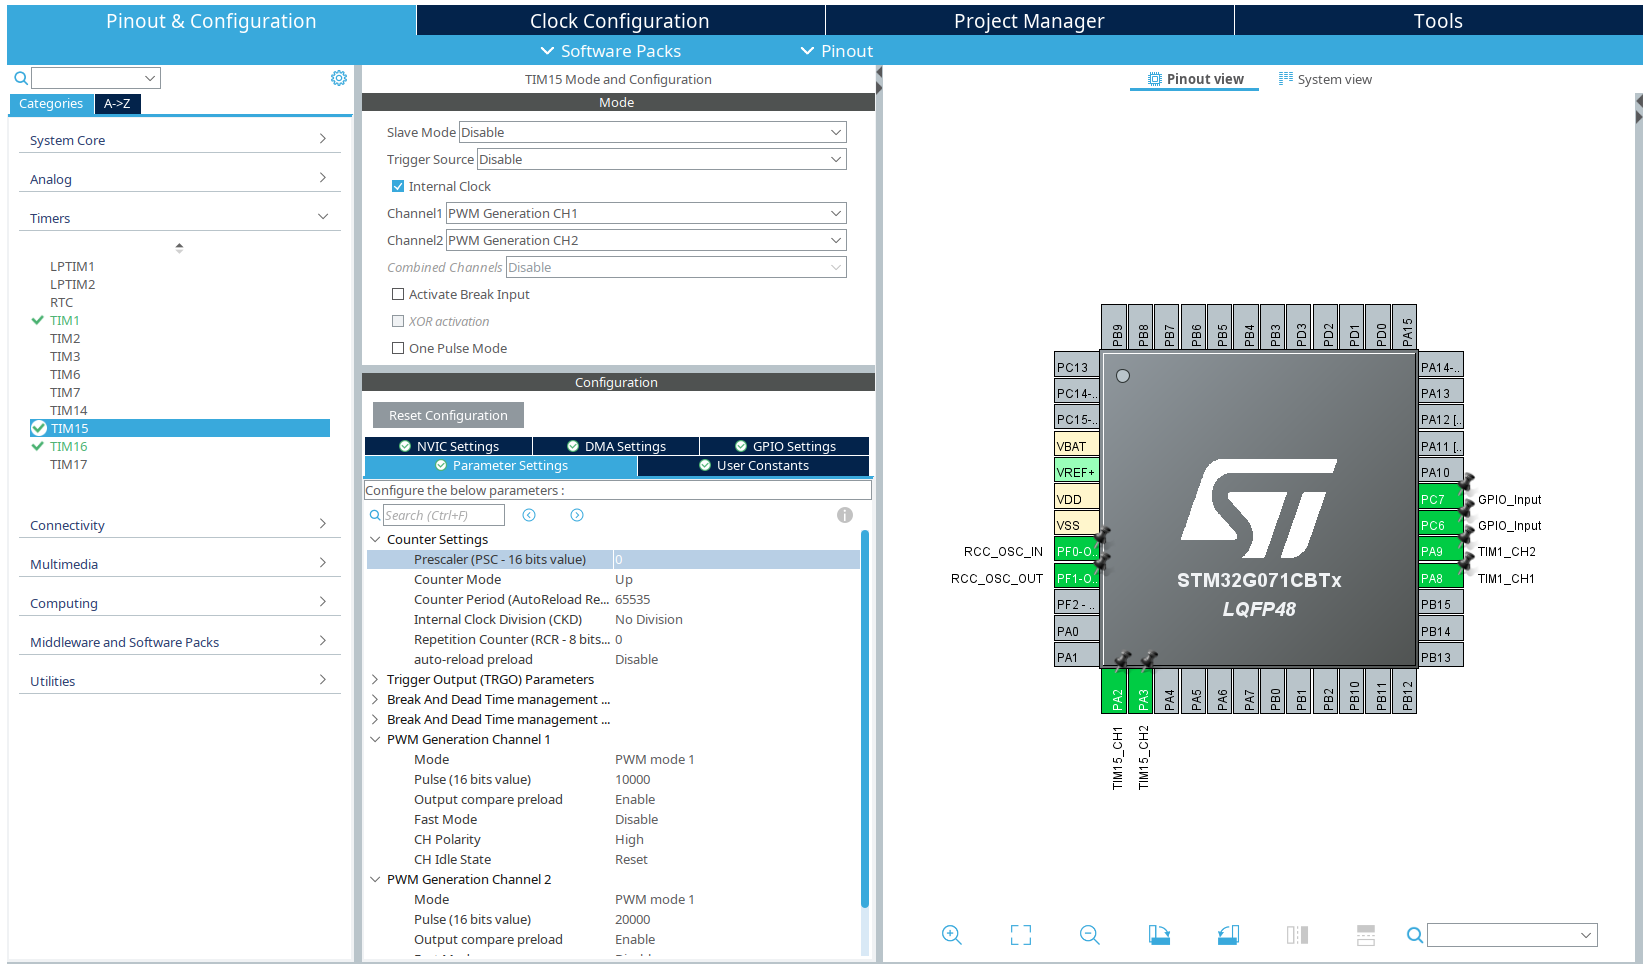Open the Channel1 dropdown
1647x968 pixels.
coord(646,213)
